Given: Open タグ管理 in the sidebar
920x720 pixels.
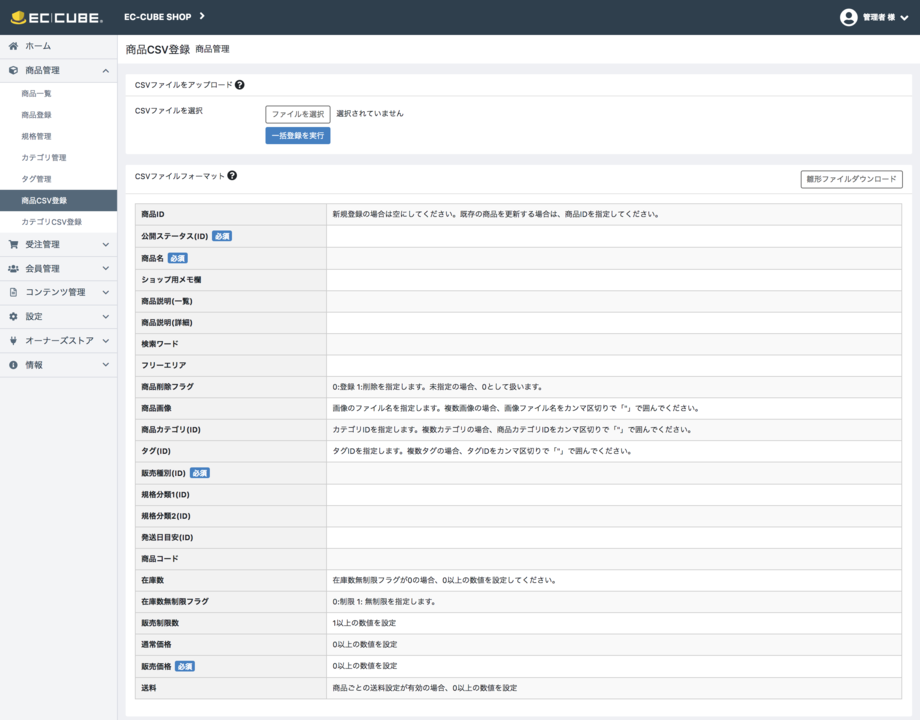Looking at the screenshot, I should click(36, 179).
